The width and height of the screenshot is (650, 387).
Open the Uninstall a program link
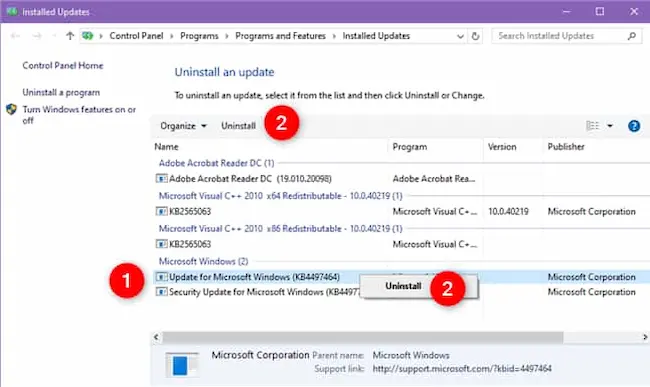[x=61, y=92]
